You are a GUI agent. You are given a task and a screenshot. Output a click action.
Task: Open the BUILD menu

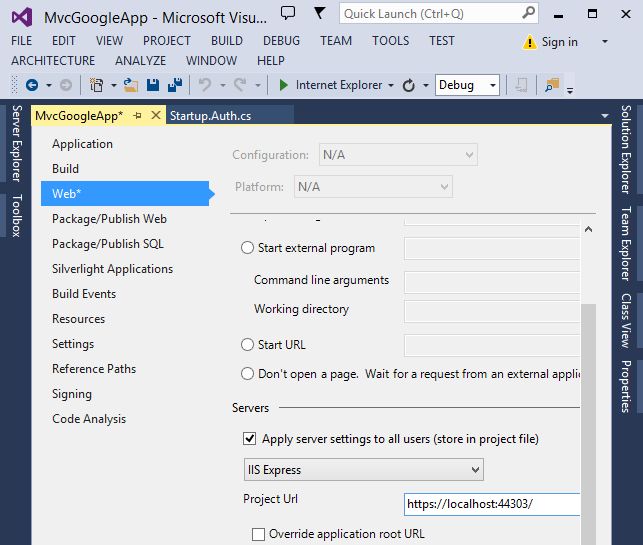click(227, 41)
